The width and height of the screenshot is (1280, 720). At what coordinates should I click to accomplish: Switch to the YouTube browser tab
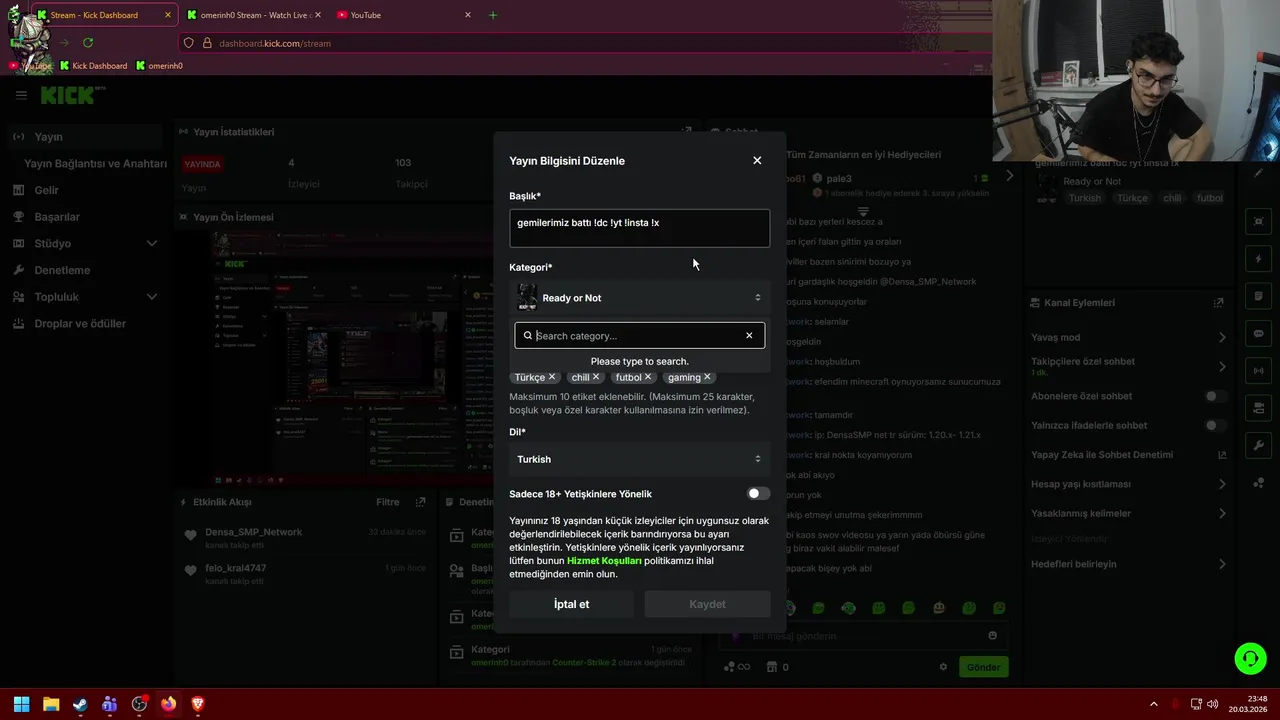[404, 15]
